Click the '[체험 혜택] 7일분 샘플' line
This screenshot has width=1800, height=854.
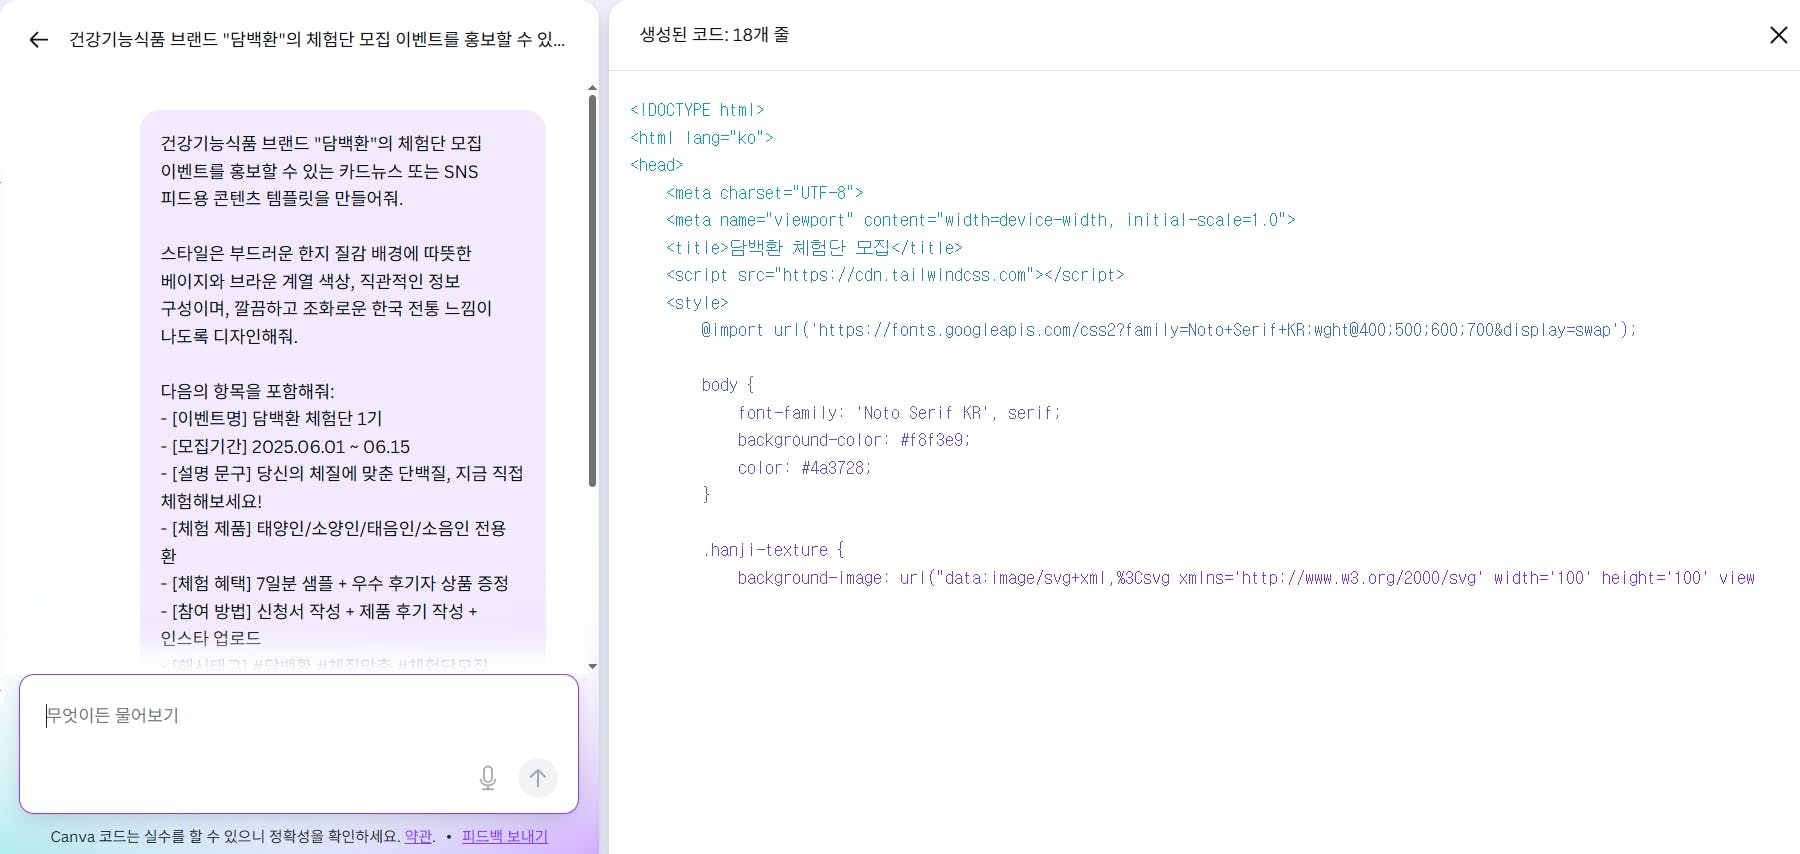[334, 583]
